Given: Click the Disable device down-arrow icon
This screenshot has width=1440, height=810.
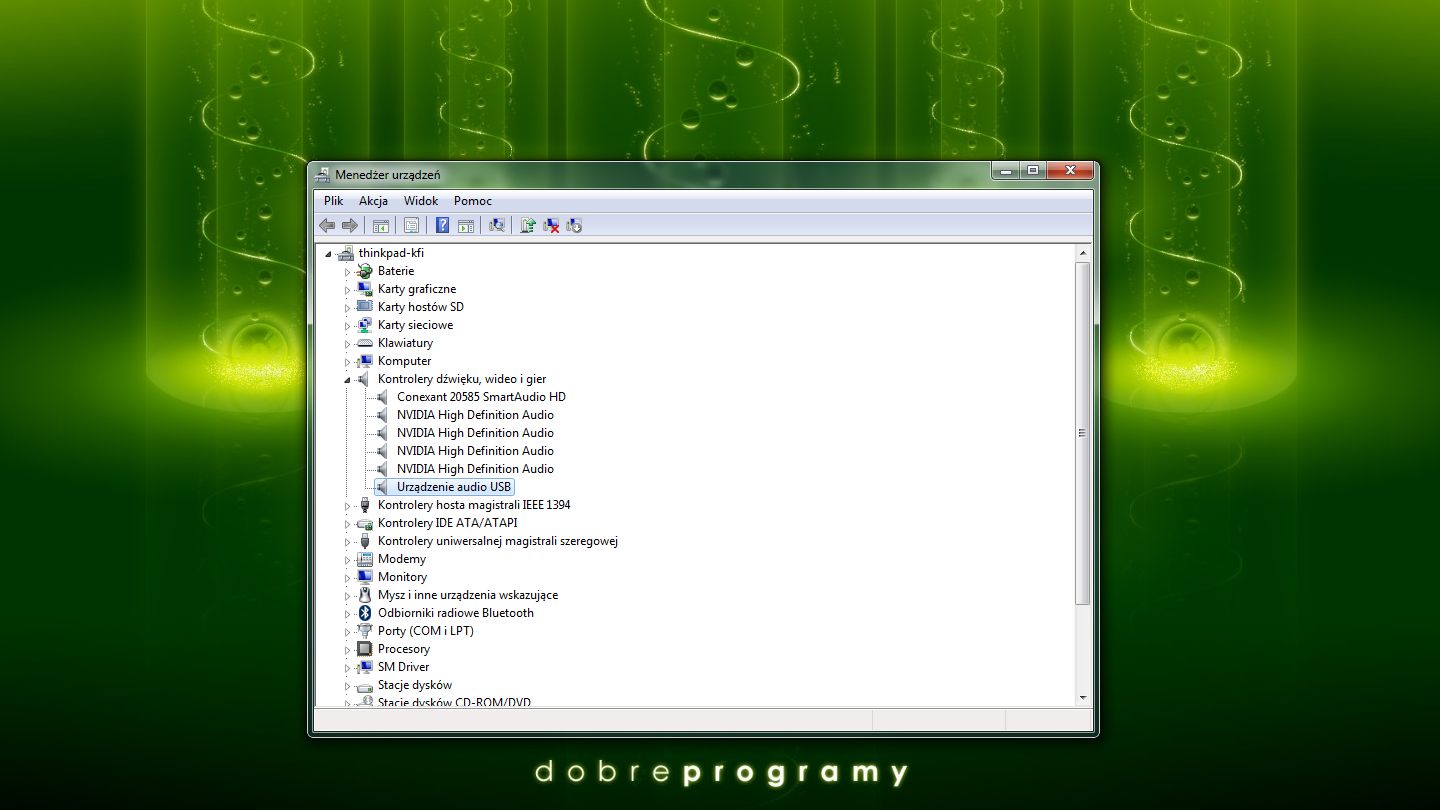Looking at the screenshot, I should (x=574, y=226).
